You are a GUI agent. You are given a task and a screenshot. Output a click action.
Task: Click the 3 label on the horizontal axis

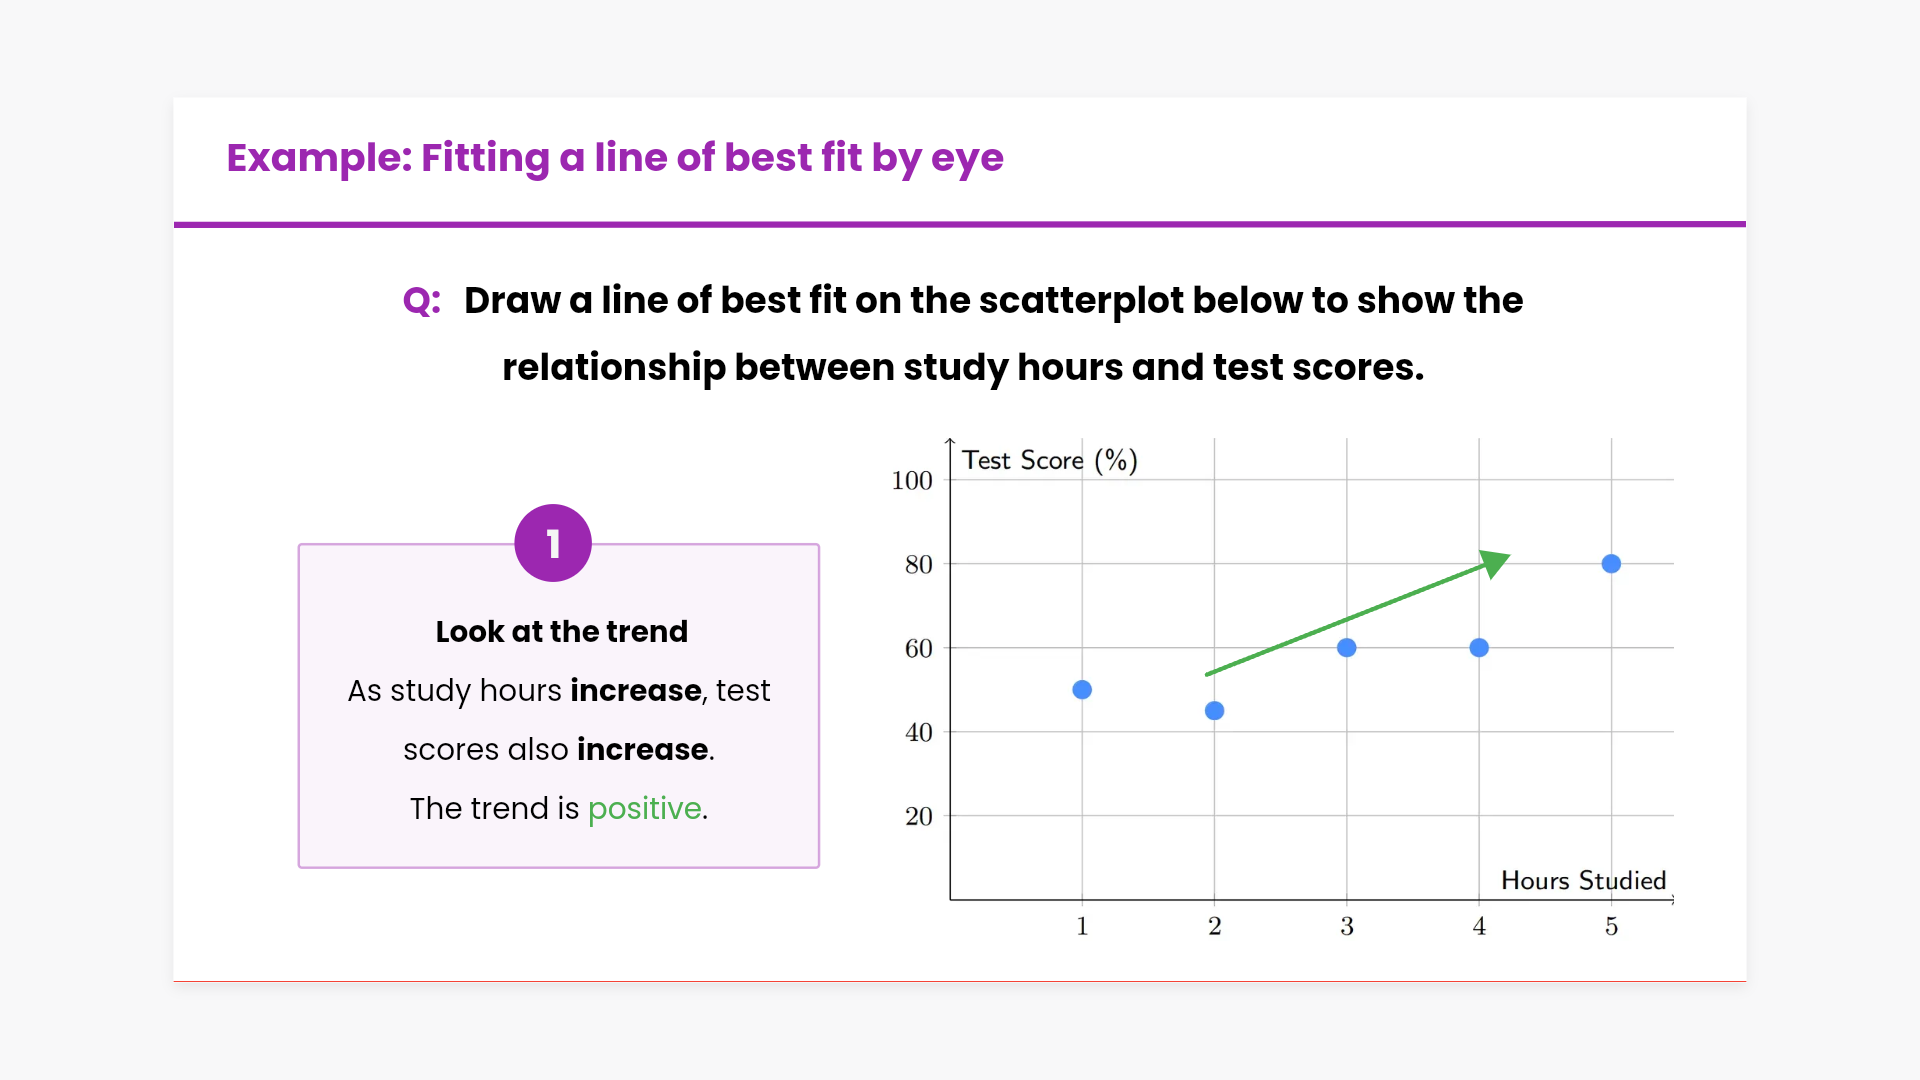(1347, 927)
